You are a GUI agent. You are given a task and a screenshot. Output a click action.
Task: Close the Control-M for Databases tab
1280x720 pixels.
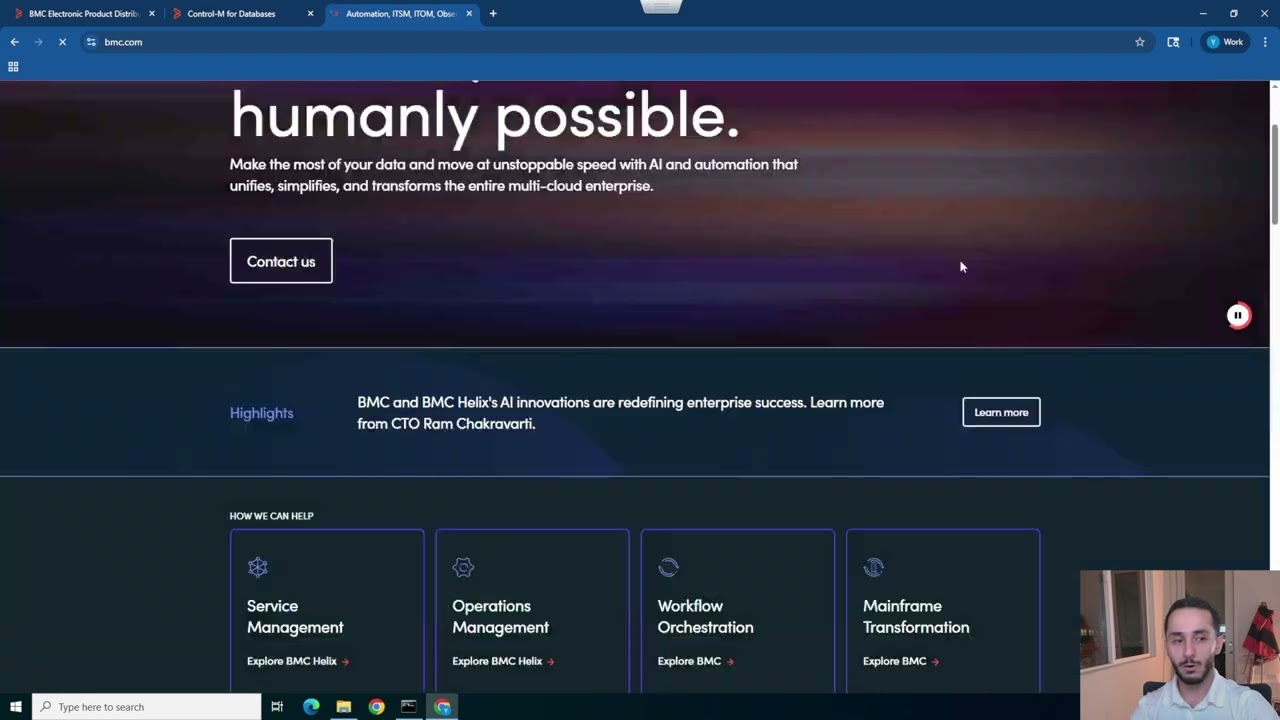click(310, 14)
